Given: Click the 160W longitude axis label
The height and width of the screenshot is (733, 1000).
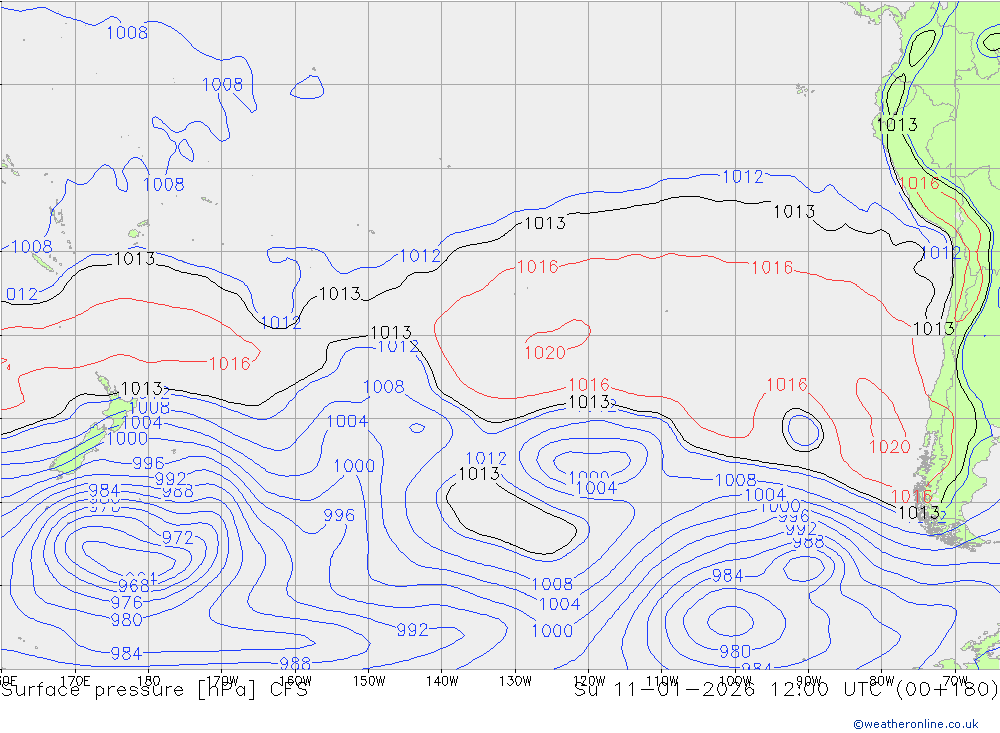Looking at the screenshot, I should [295, 681].
